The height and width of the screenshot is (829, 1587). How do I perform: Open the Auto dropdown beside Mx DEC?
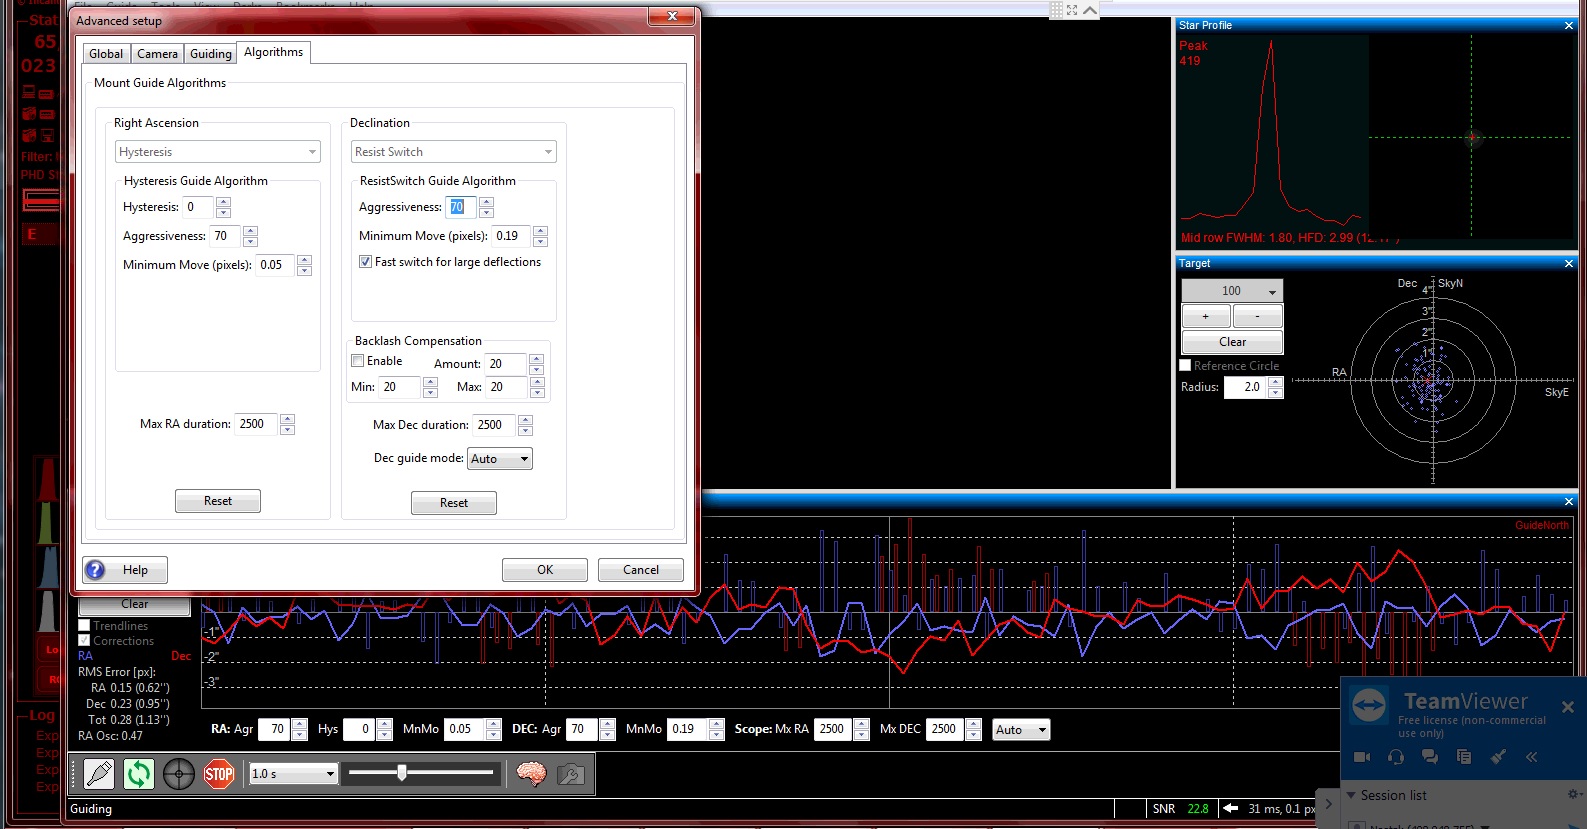1021,730
